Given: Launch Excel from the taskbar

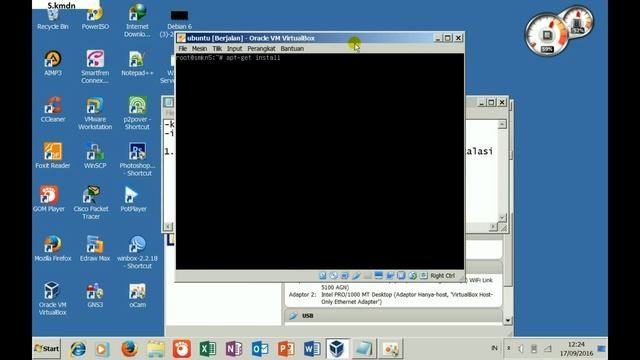Looking at the screenshot, I should click(207, 349).
